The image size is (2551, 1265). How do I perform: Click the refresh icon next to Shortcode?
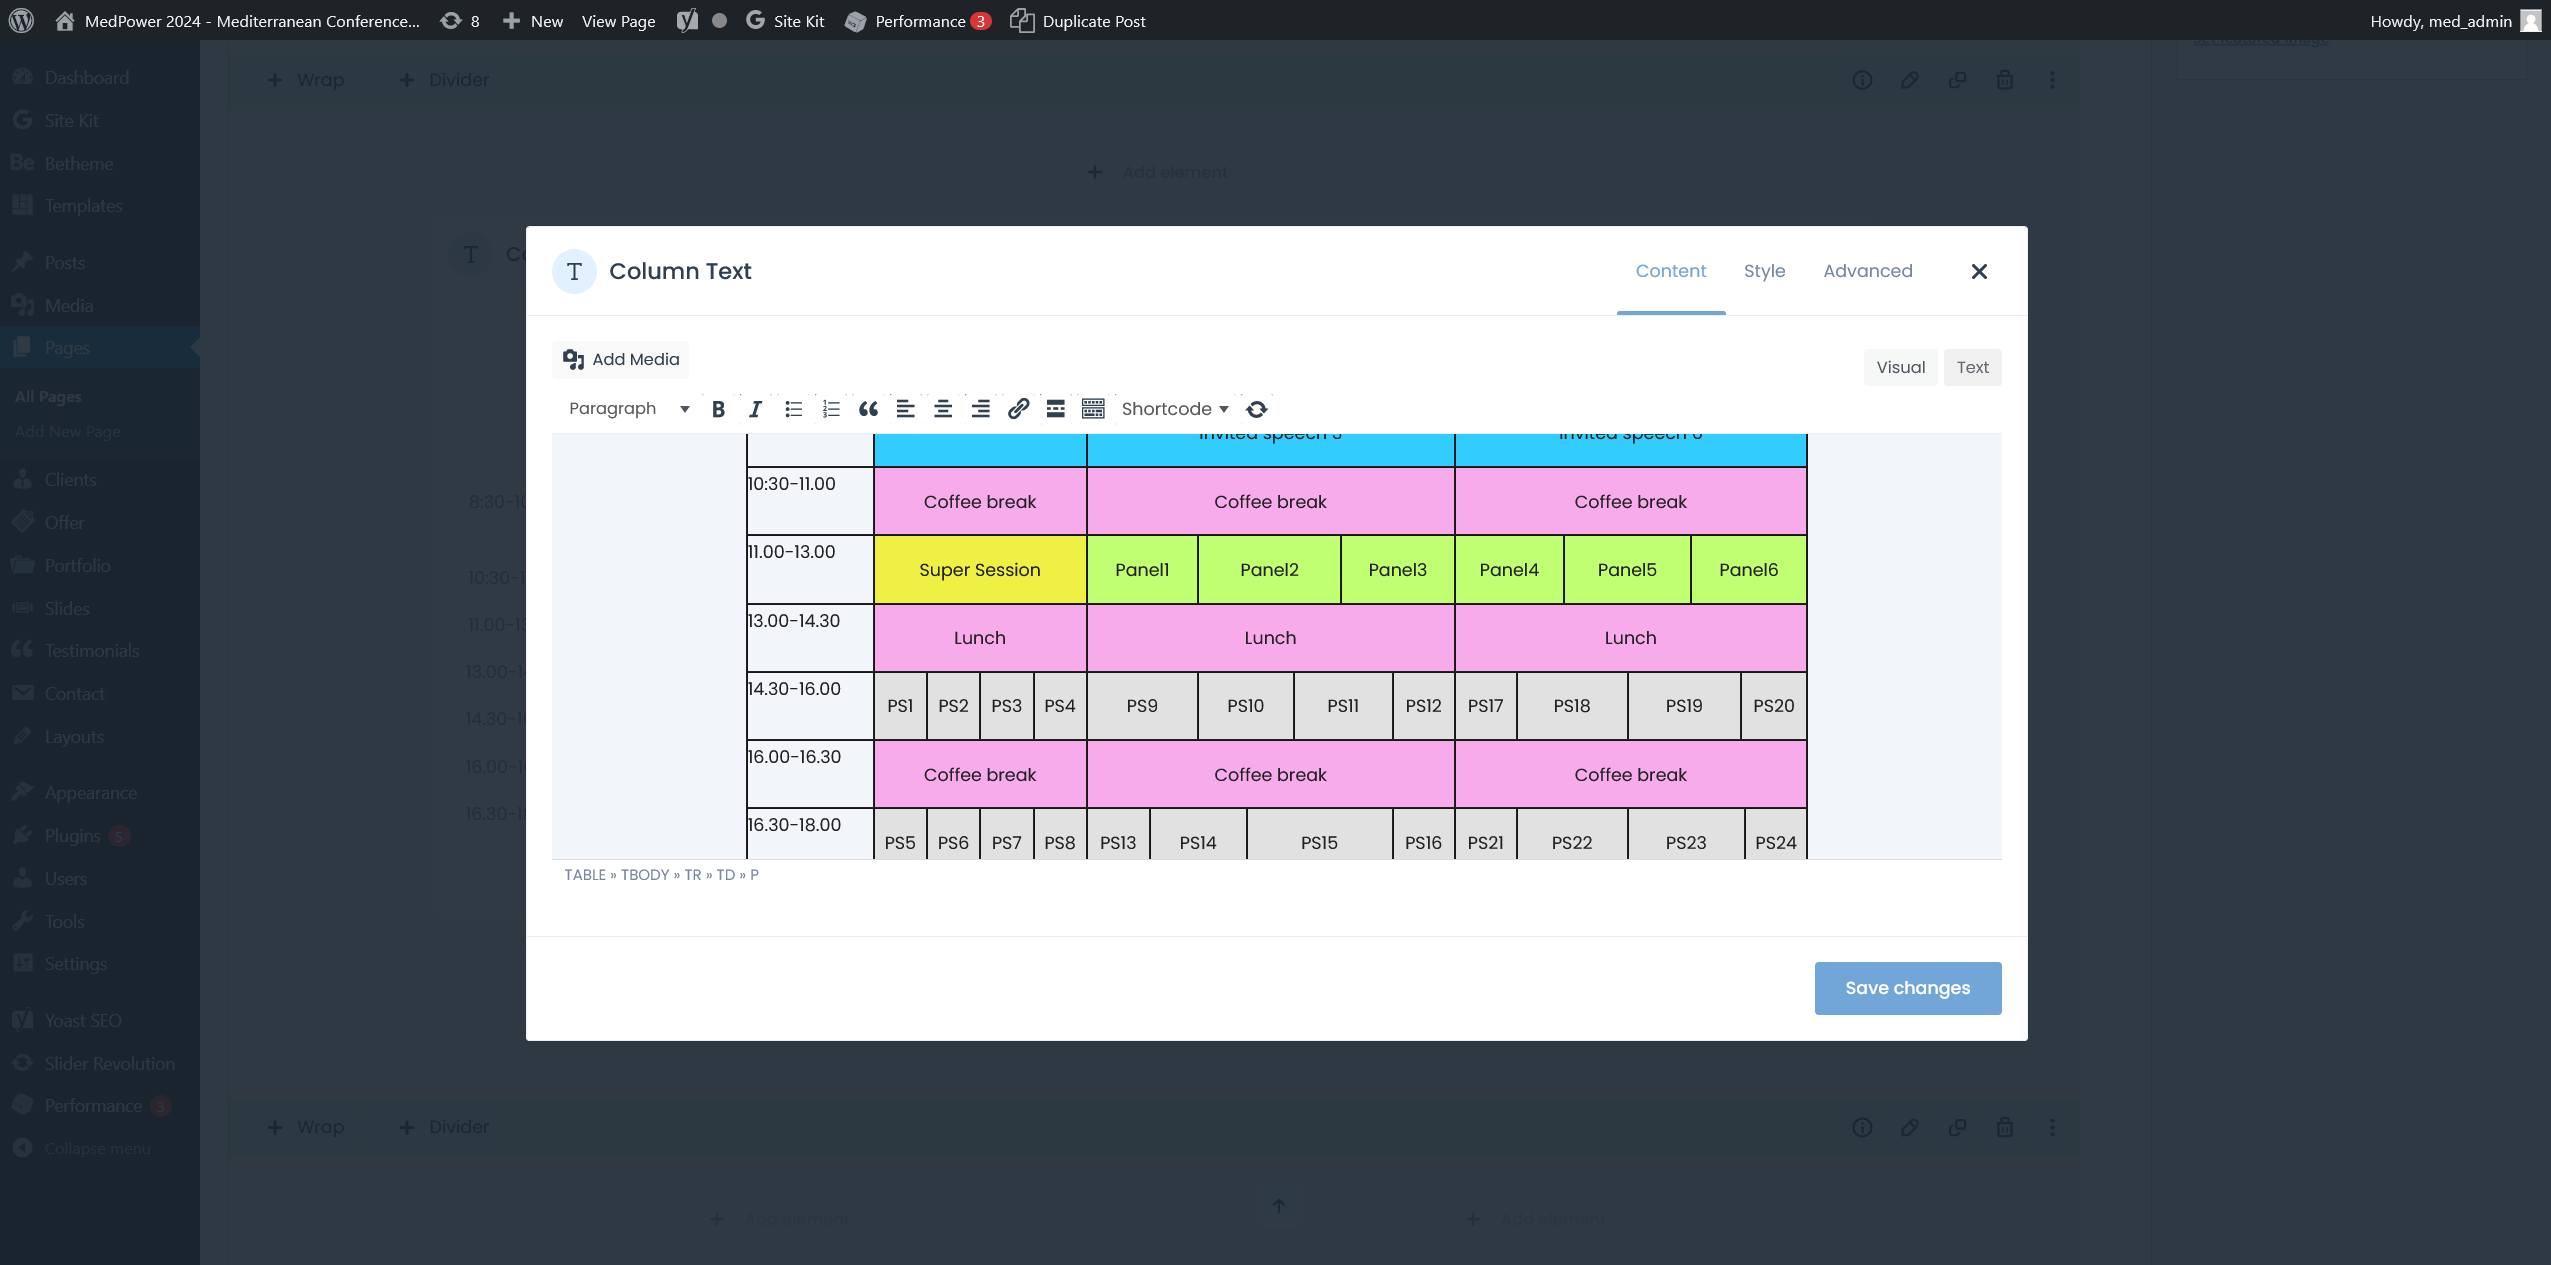click(1257, 409)
